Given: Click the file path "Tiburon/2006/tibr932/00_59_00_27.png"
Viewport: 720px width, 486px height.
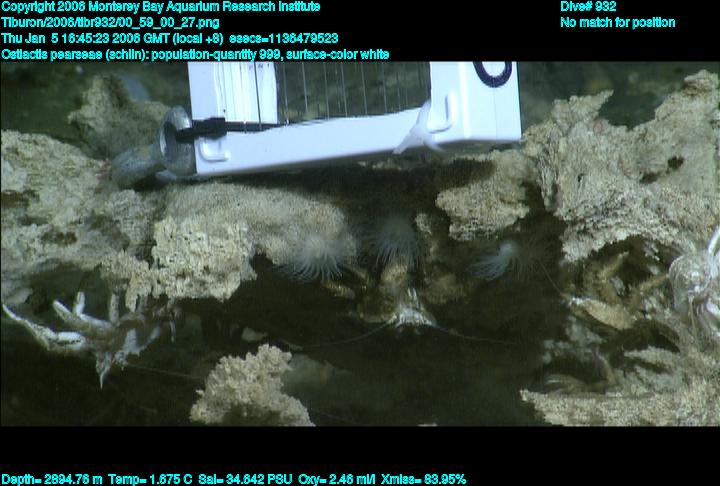Looking at the screenshot, I should click(x=110, y=23).
